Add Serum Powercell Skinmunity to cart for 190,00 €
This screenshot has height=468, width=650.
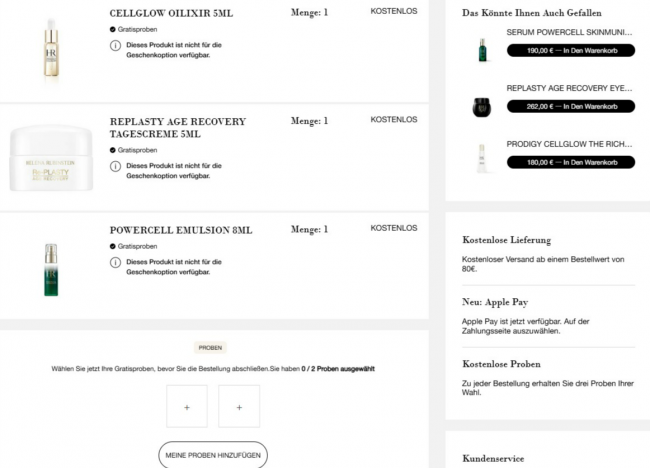[571, 51]
